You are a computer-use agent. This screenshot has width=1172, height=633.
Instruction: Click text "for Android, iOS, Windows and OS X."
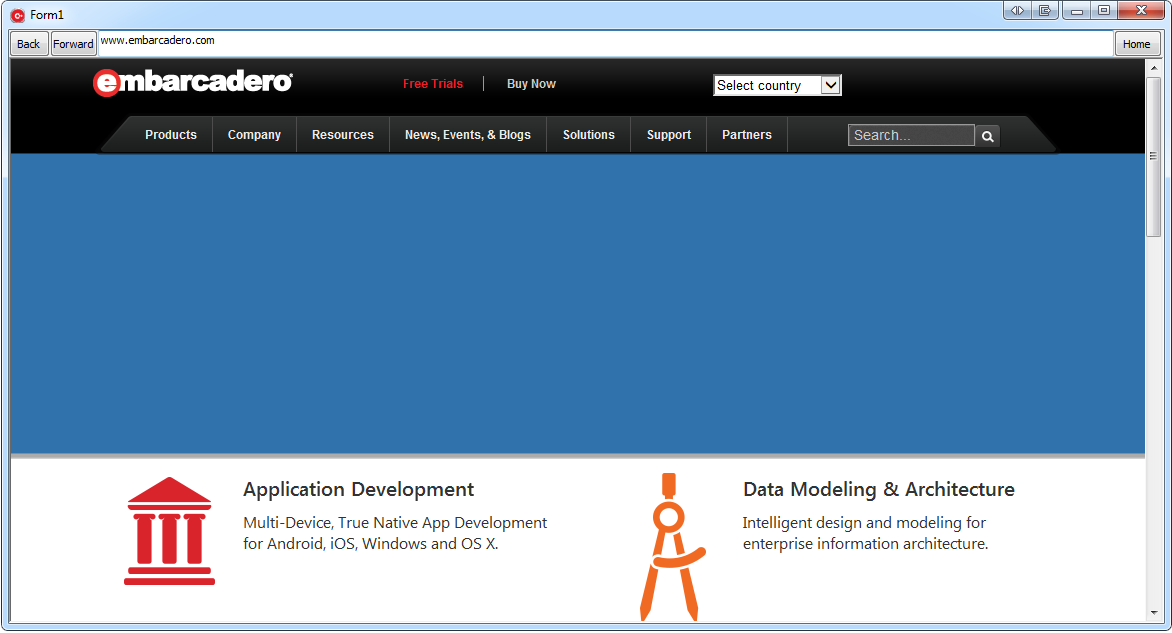click(x=371, y=543)
